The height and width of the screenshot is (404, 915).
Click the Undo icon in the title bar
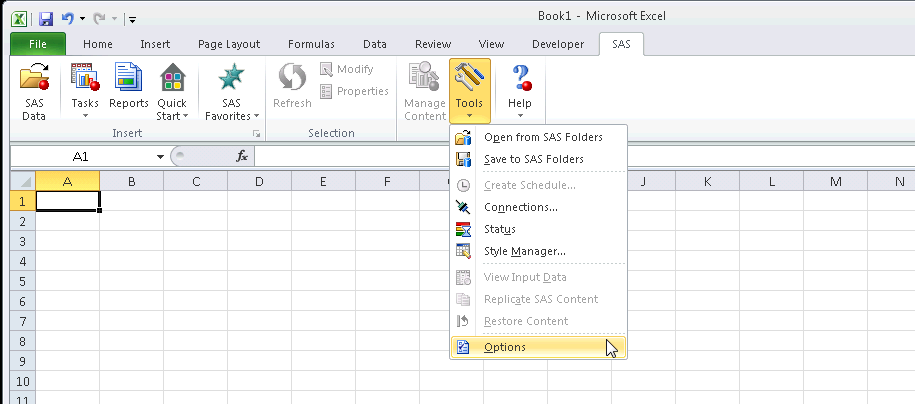pos(67,17)
